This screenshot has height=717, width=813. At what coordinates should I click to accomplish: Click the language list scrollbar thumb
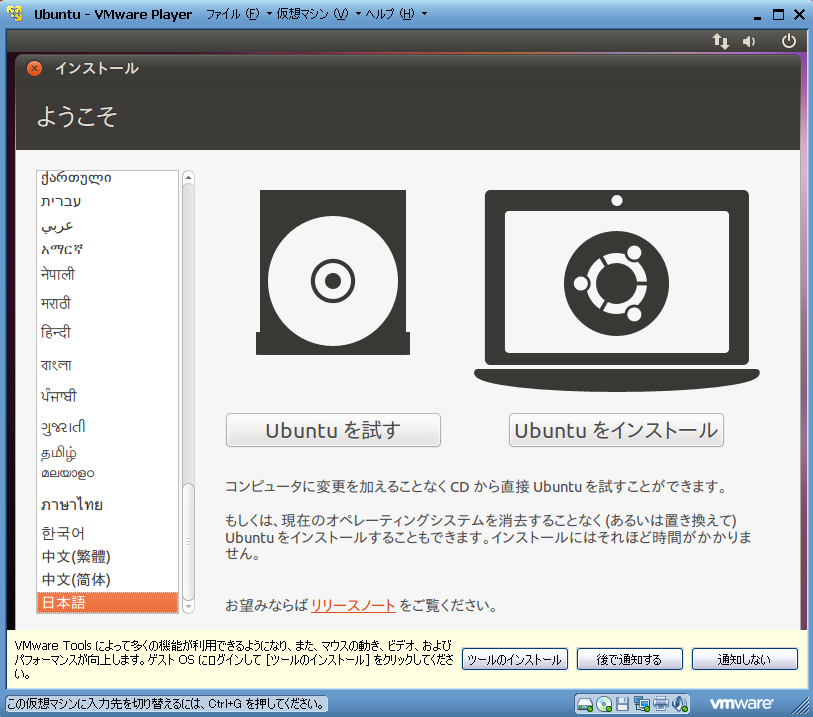tap(189, 542)
